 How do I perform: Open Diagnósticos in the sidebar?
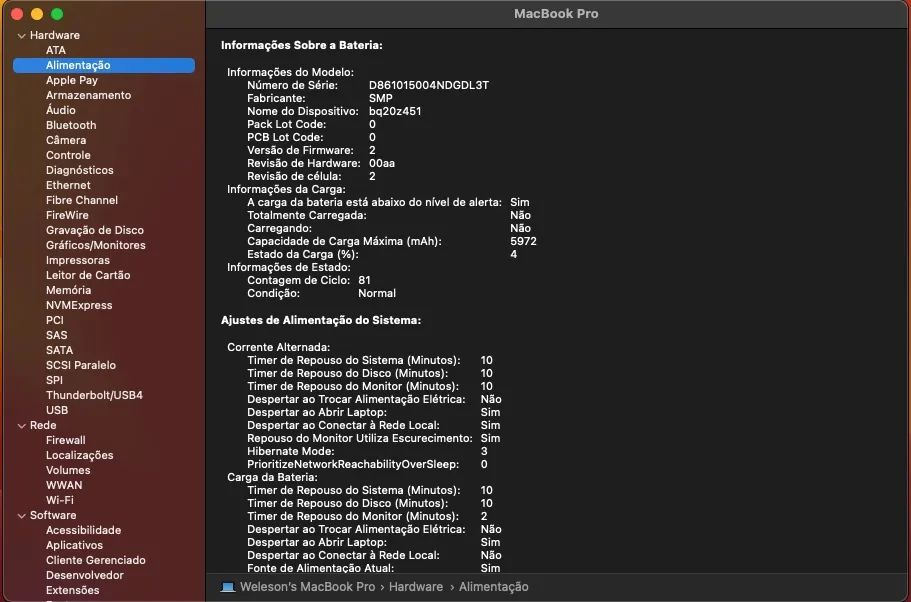point(80,170)
